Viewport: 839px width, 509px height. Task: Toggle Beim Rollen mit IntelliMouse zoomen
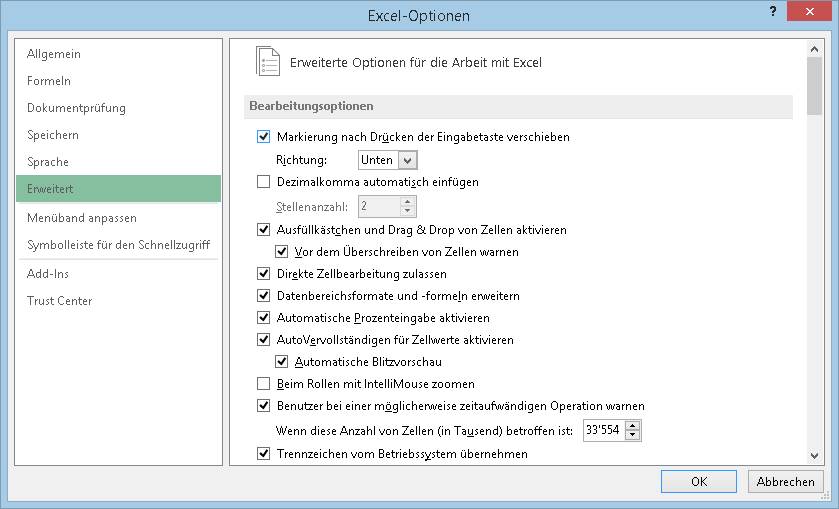click(x=263, y=384)
